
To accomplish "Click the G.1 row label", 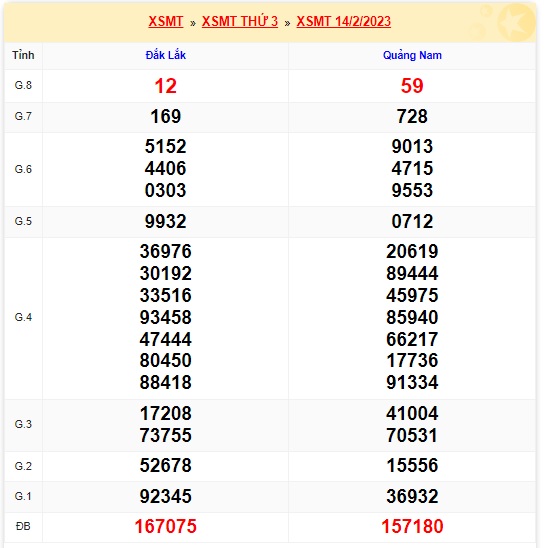I will [x=23, y=496].
